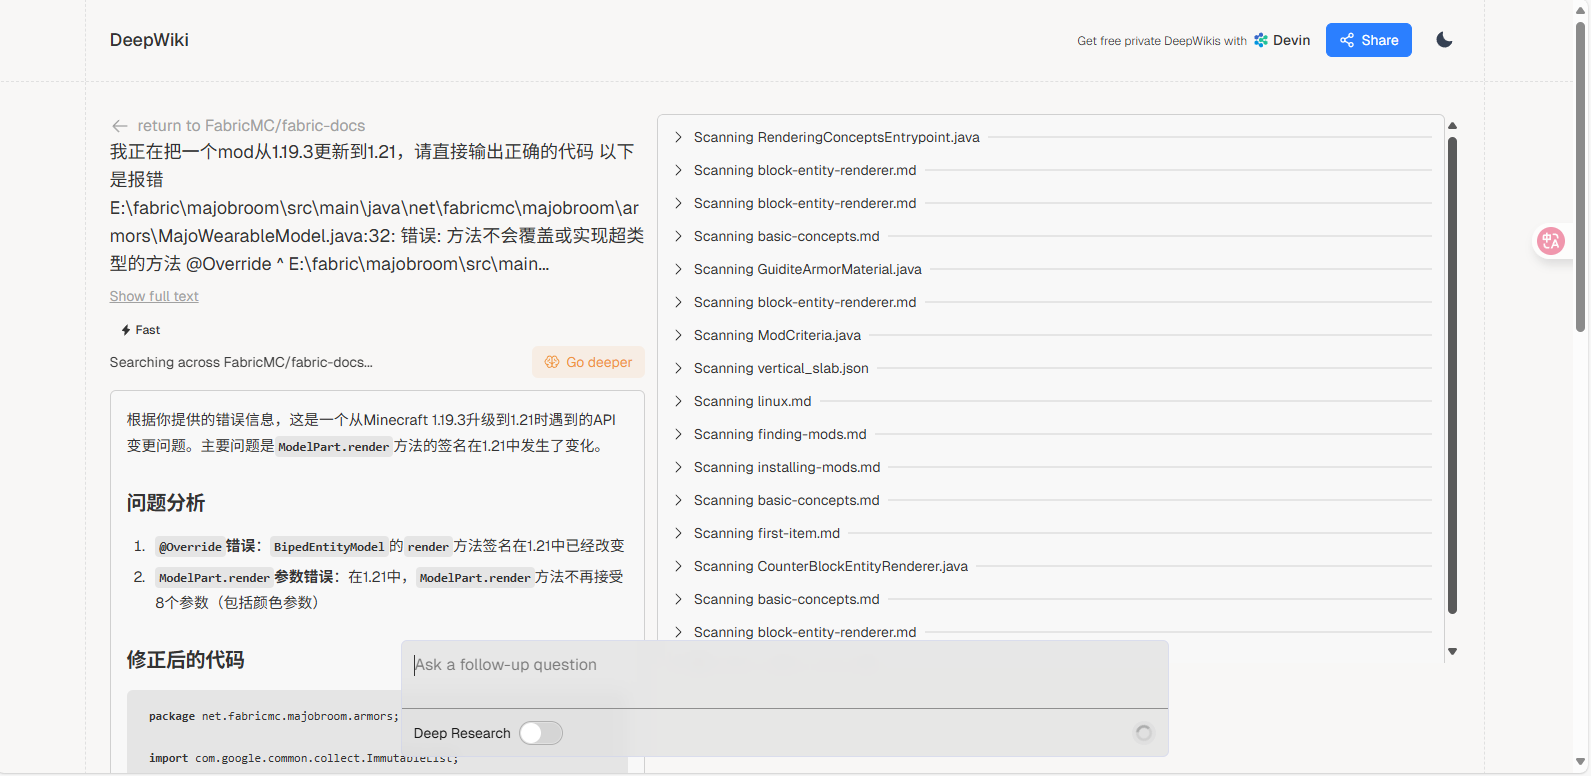Viewport: 1591px width, 776px height.
Task: Click the inner results panel scrollbar thumb
Action: pos(1452,375)
